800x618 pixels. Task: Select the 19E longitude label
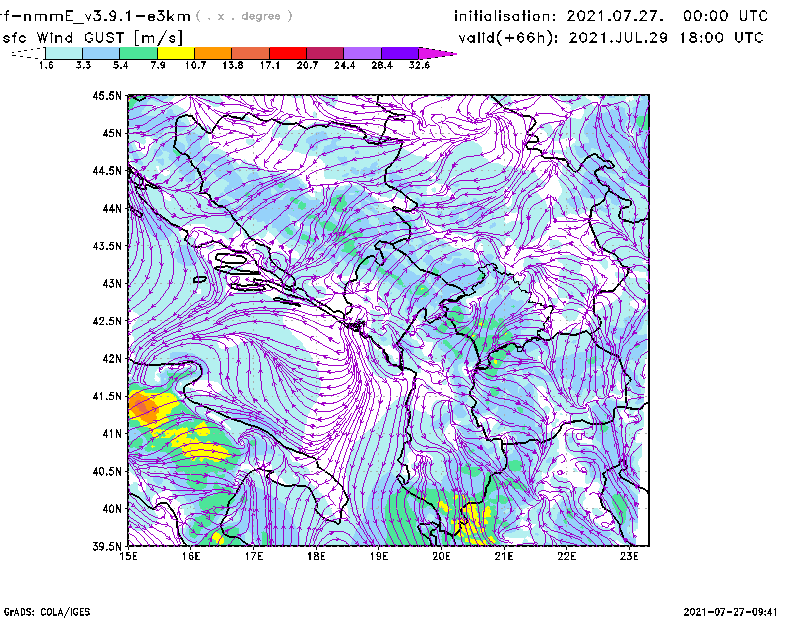(x=379, y=556)
